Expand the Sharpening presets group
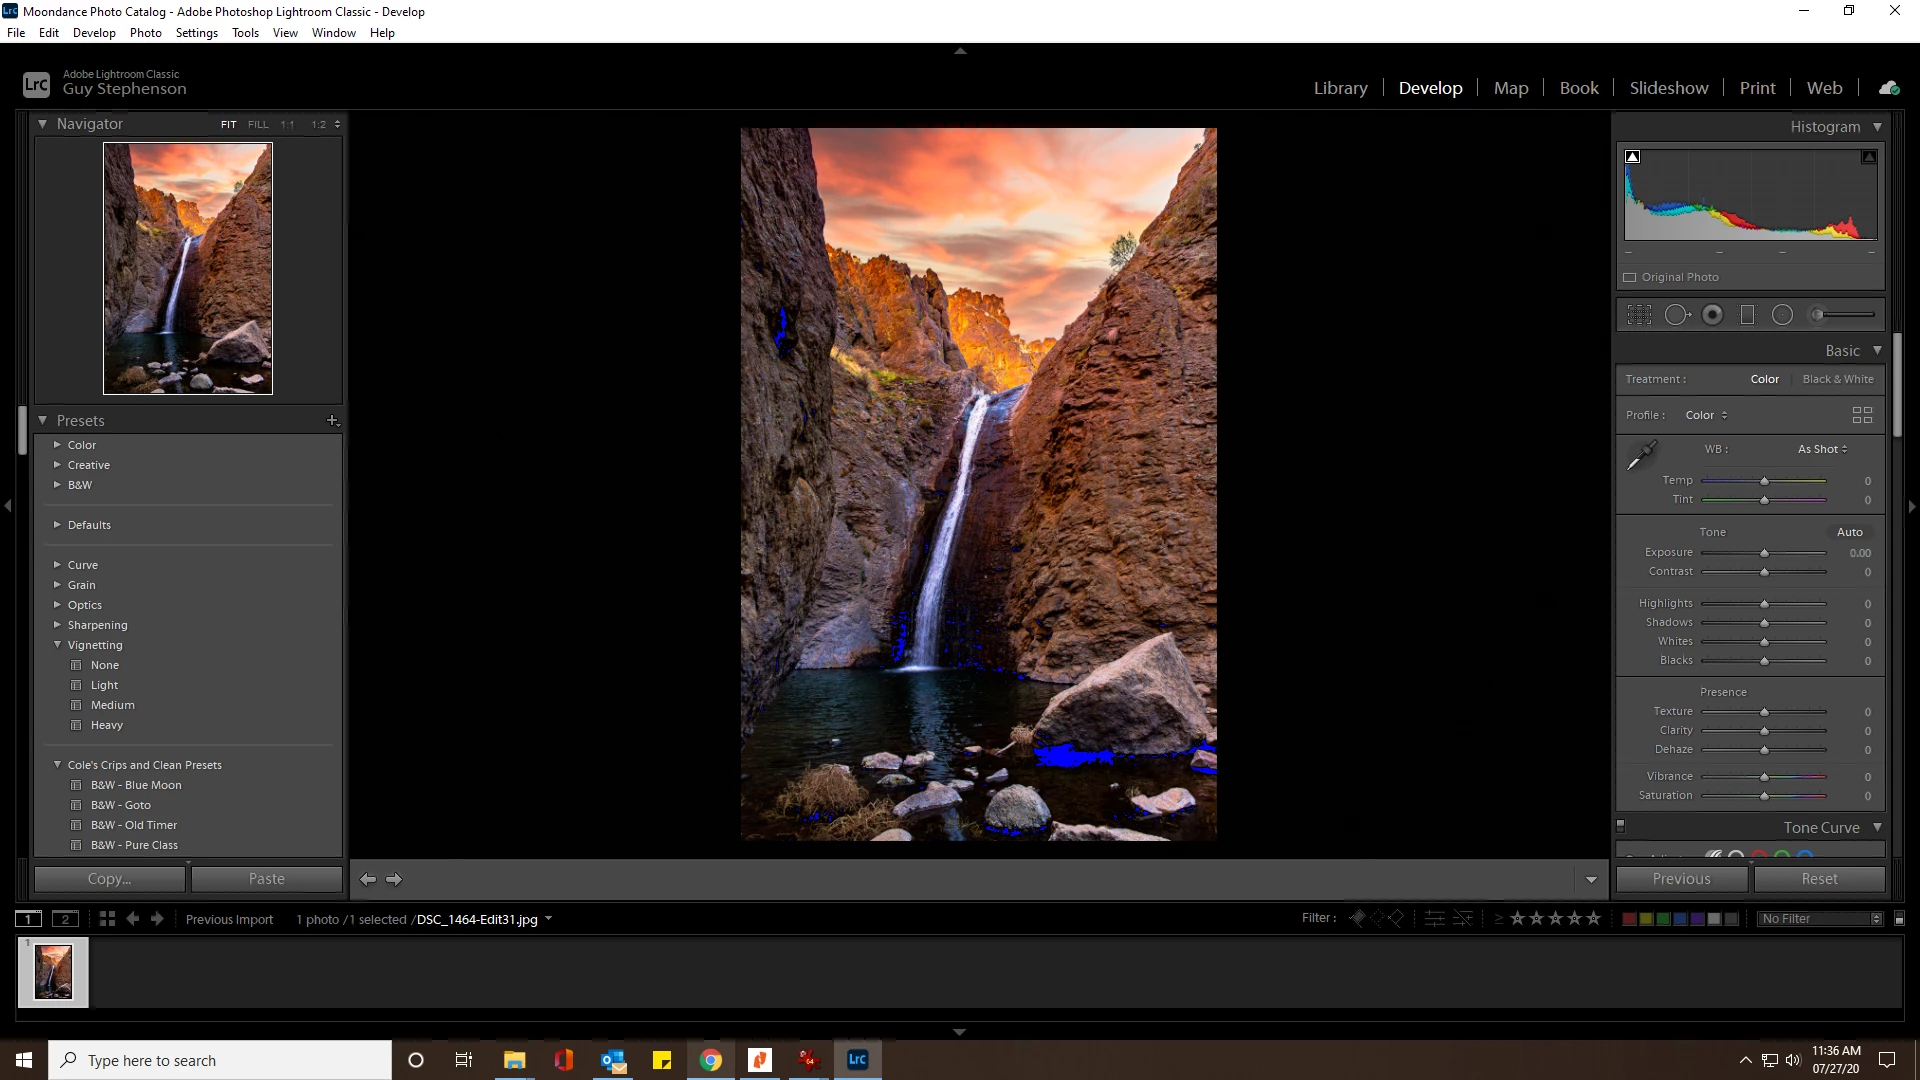 tap(57, 625)
